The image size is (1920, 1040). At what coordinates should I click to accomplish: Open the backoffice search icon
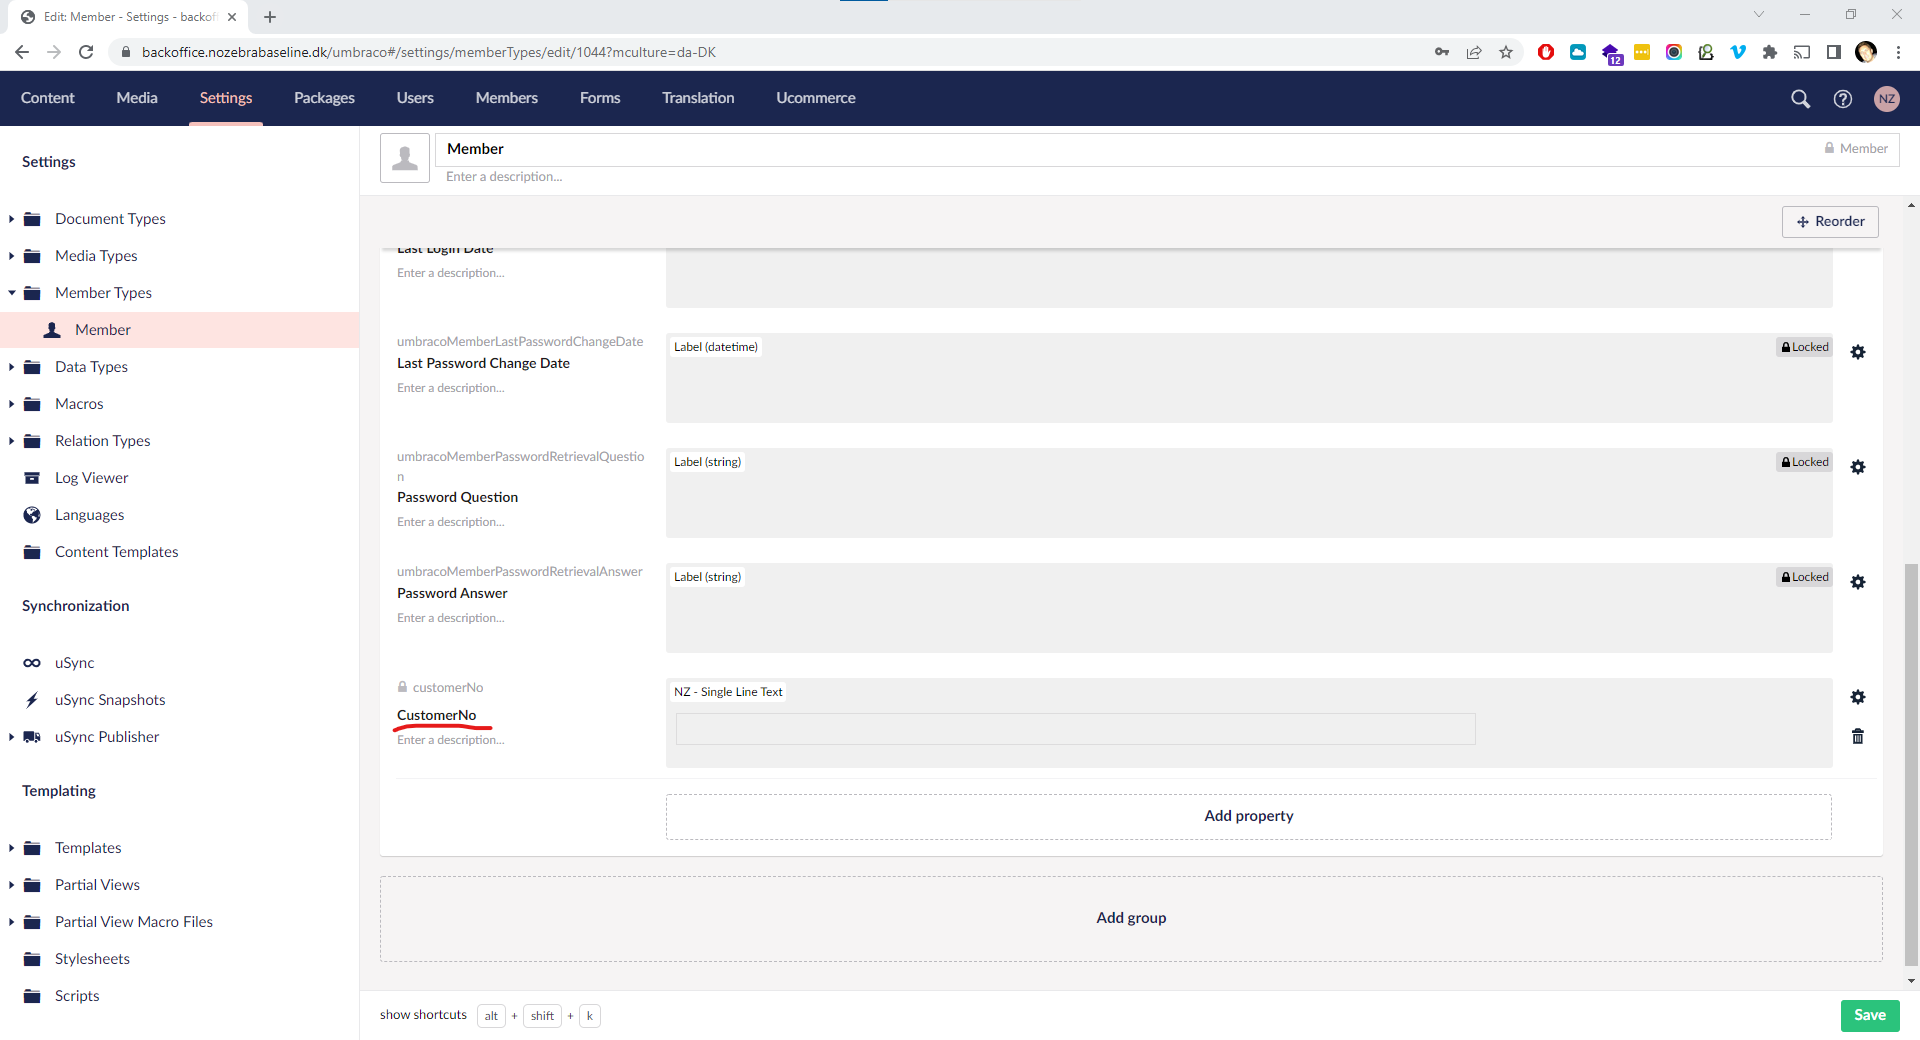(x=1800, y=98)
